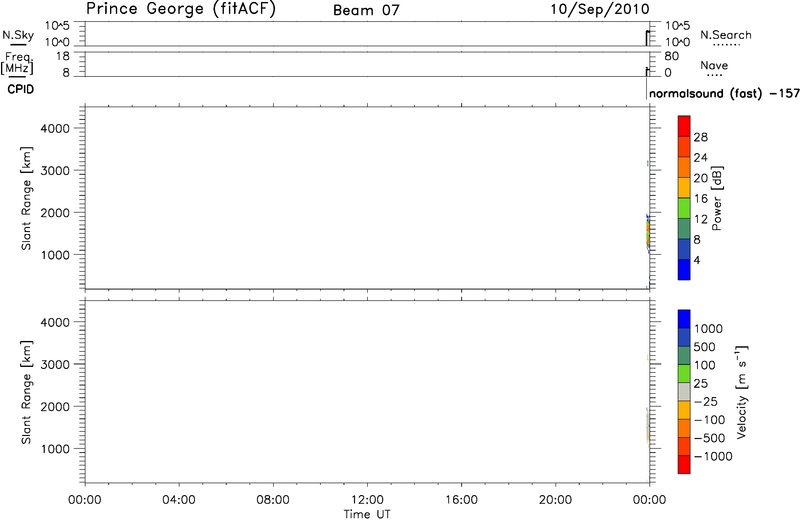Click the 'Slant Range [km]' label of velocity panel

coord(27,392)
